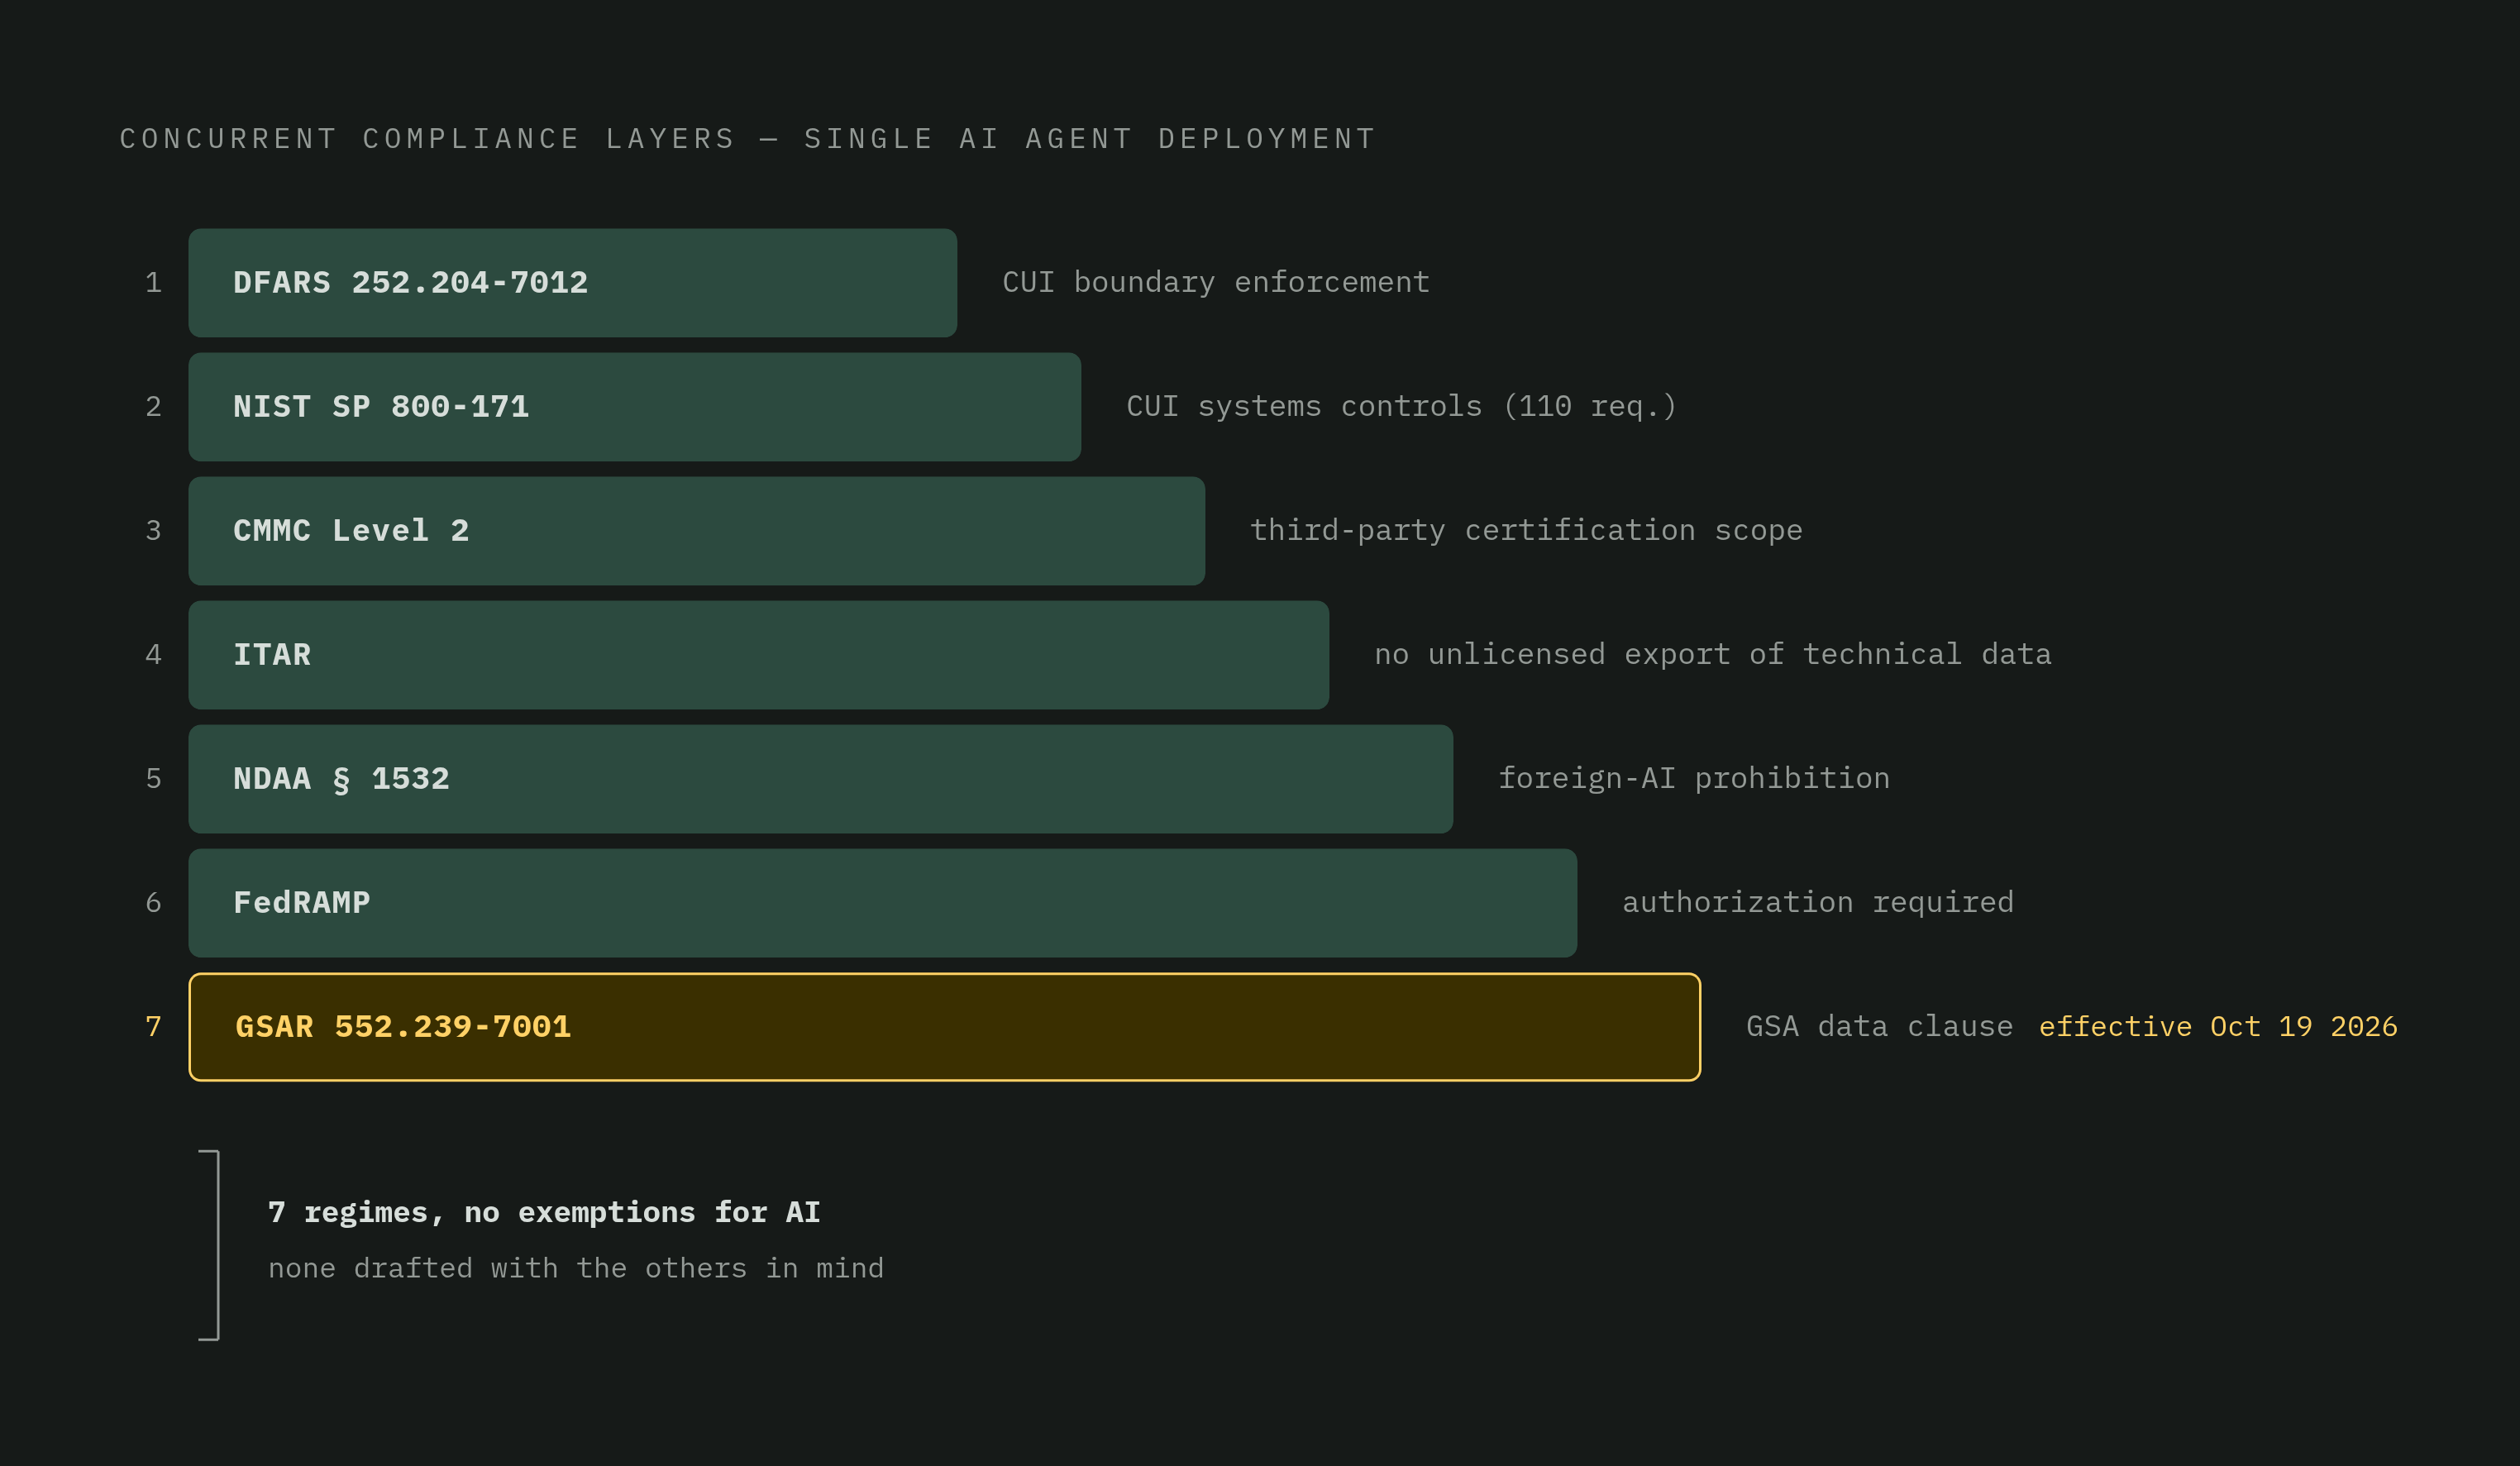Click row number 5 beside NDAA
2520x1466 pixels.
pos(153,779)
